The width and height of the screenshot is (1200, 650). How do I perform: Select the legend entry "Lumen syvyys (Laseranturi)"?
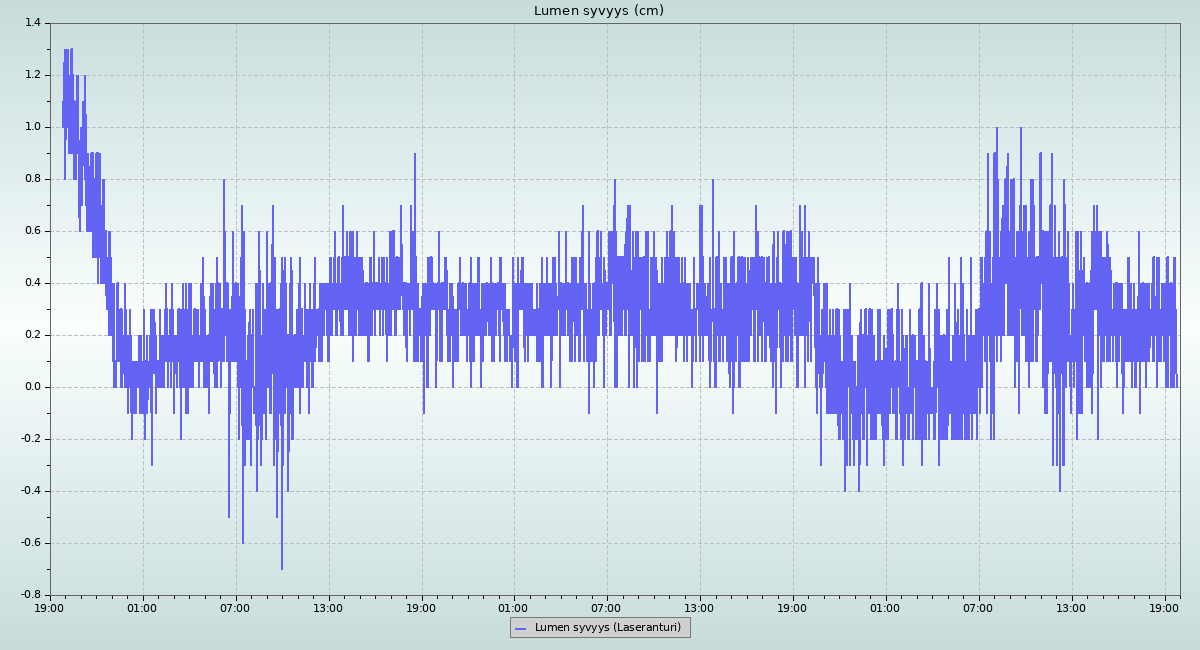pyautogui.click(x=607, y=628)
